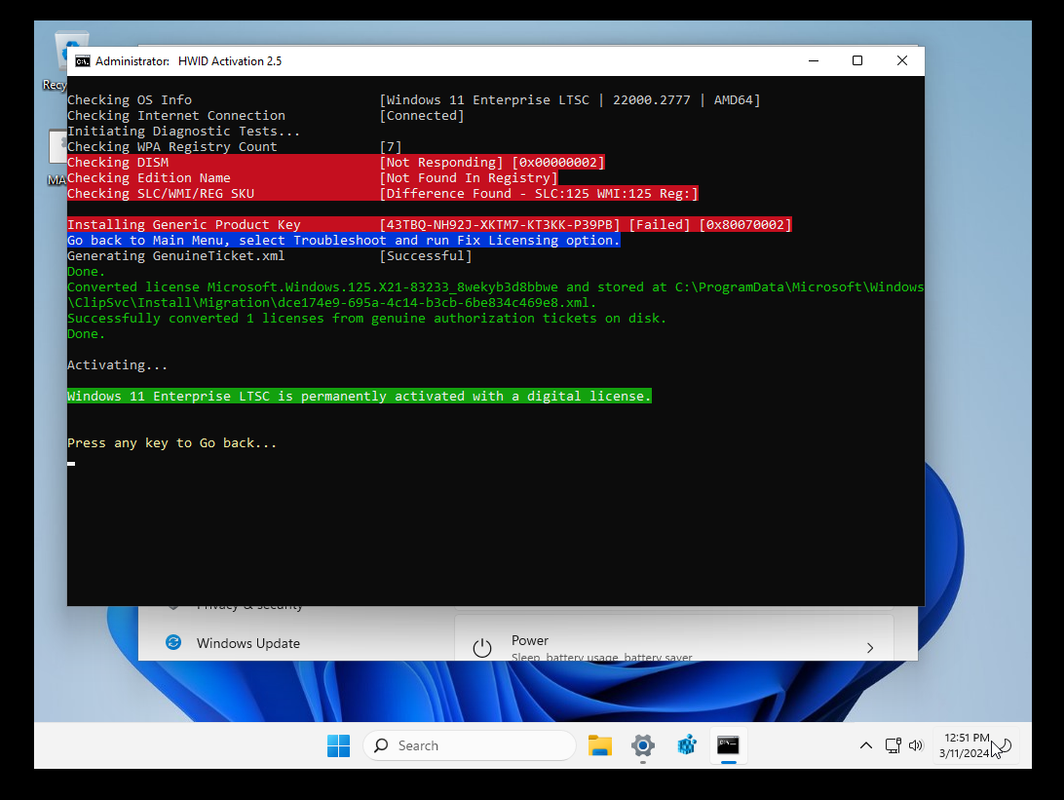This screenshot has width=1064, height=800.
Task: Open Windows Update in the Settings window
Action: coord(248,643)
